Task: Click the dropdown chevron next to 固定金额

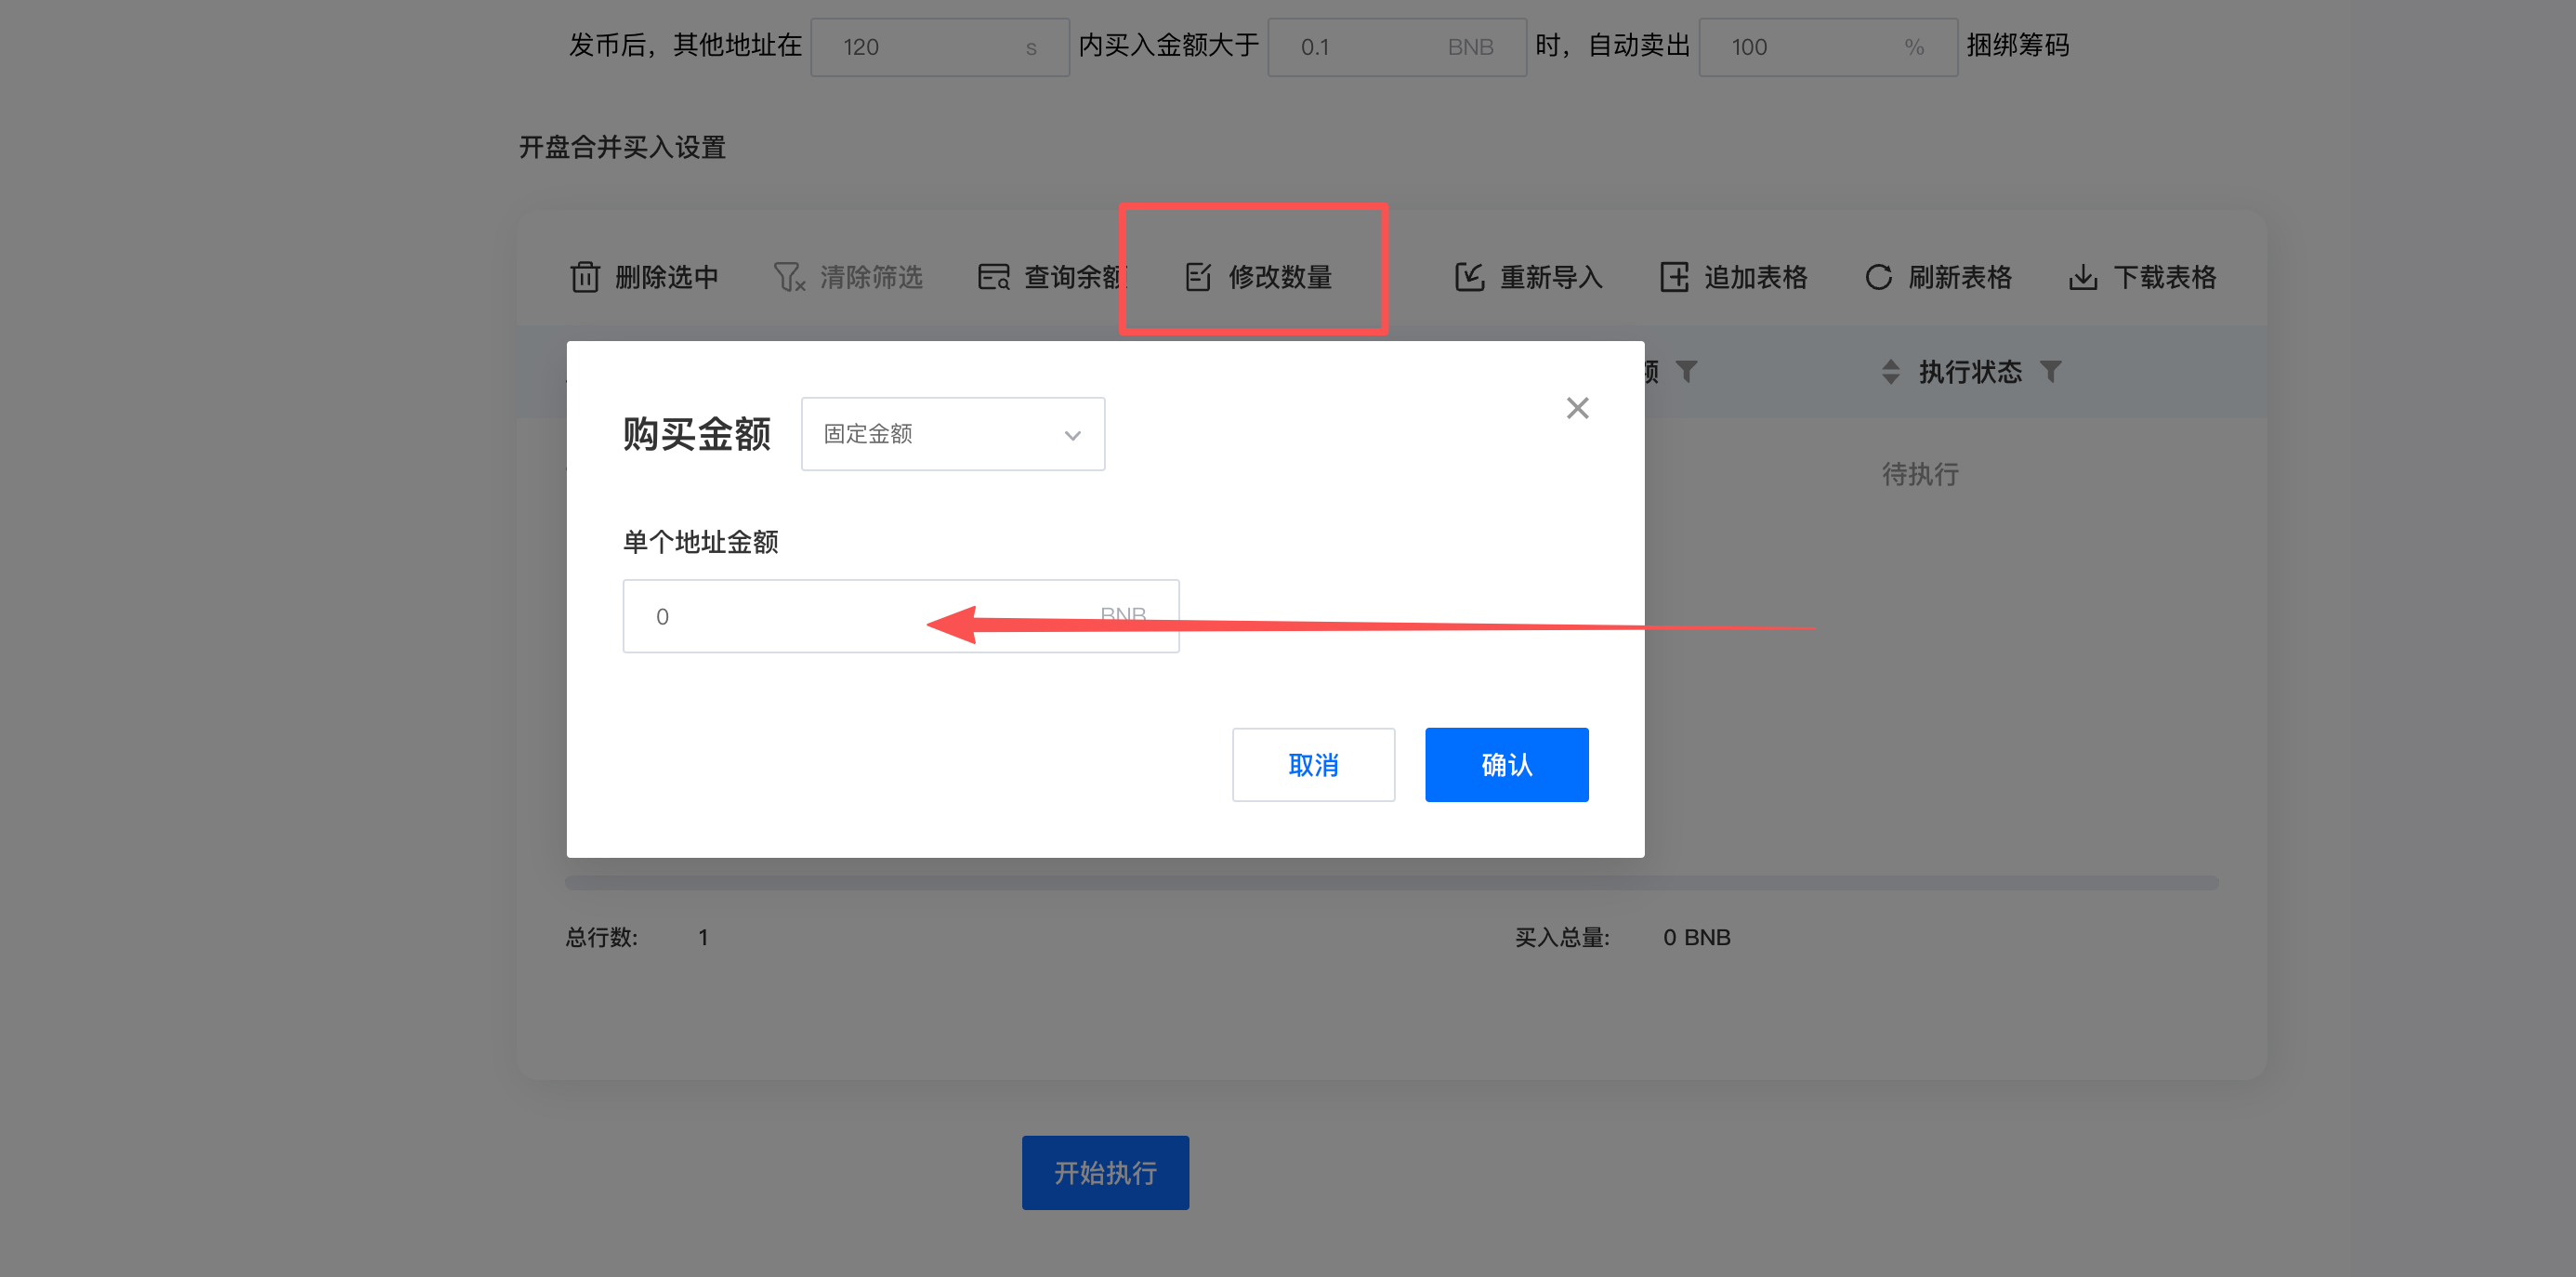Action: (x=1072, y=435)
